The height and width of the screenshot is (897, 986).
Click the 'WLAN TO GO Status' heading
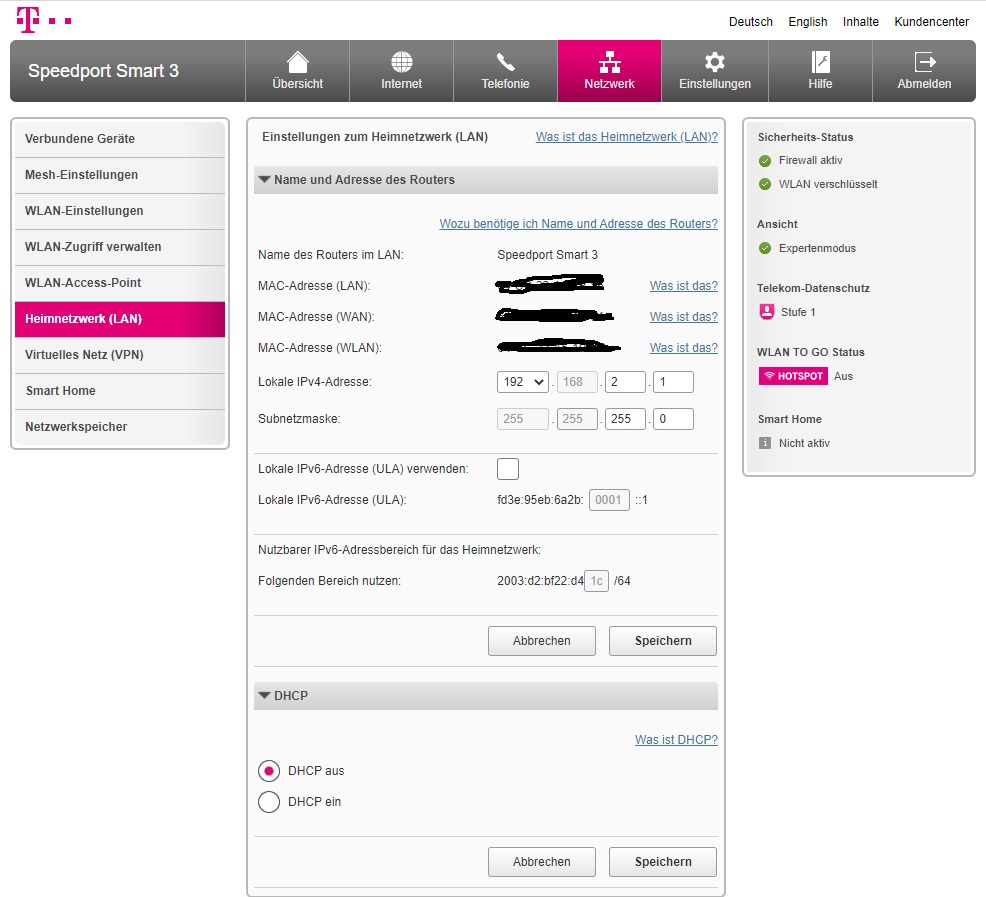(811, 352)
